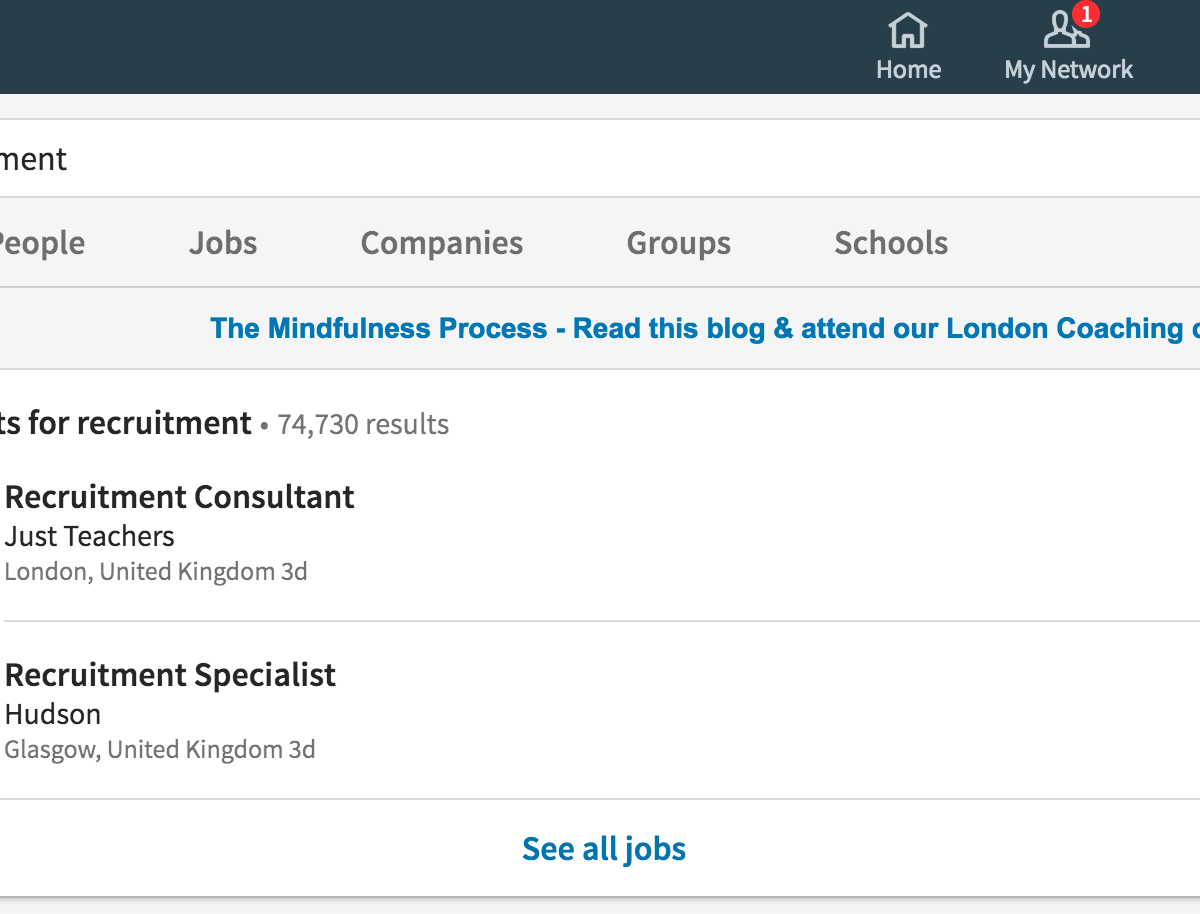This screenshot has height=914, width=1200.
Task: Switch to the Groups tab
Action: (x=679, y=243)
